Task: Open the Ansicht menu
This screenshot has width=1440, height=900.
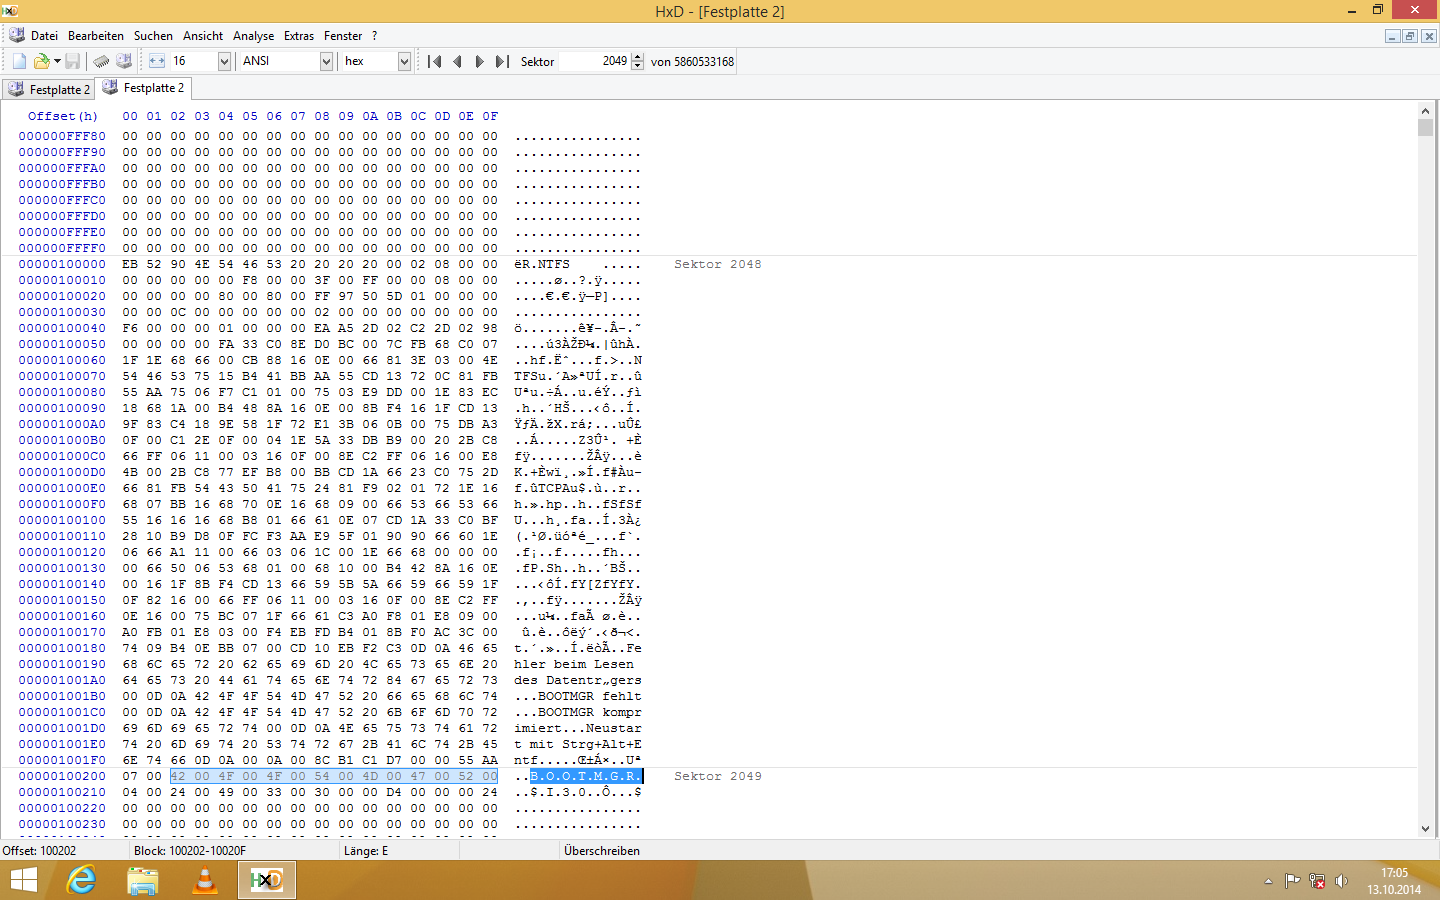Action: tap(203, 35)
